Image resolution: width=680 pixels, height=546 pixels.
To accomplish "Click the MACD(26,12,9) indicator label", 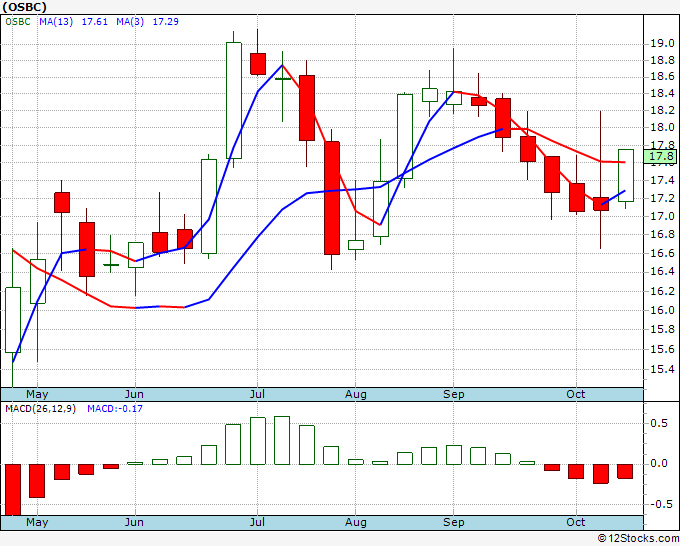I will coord(40,409).
